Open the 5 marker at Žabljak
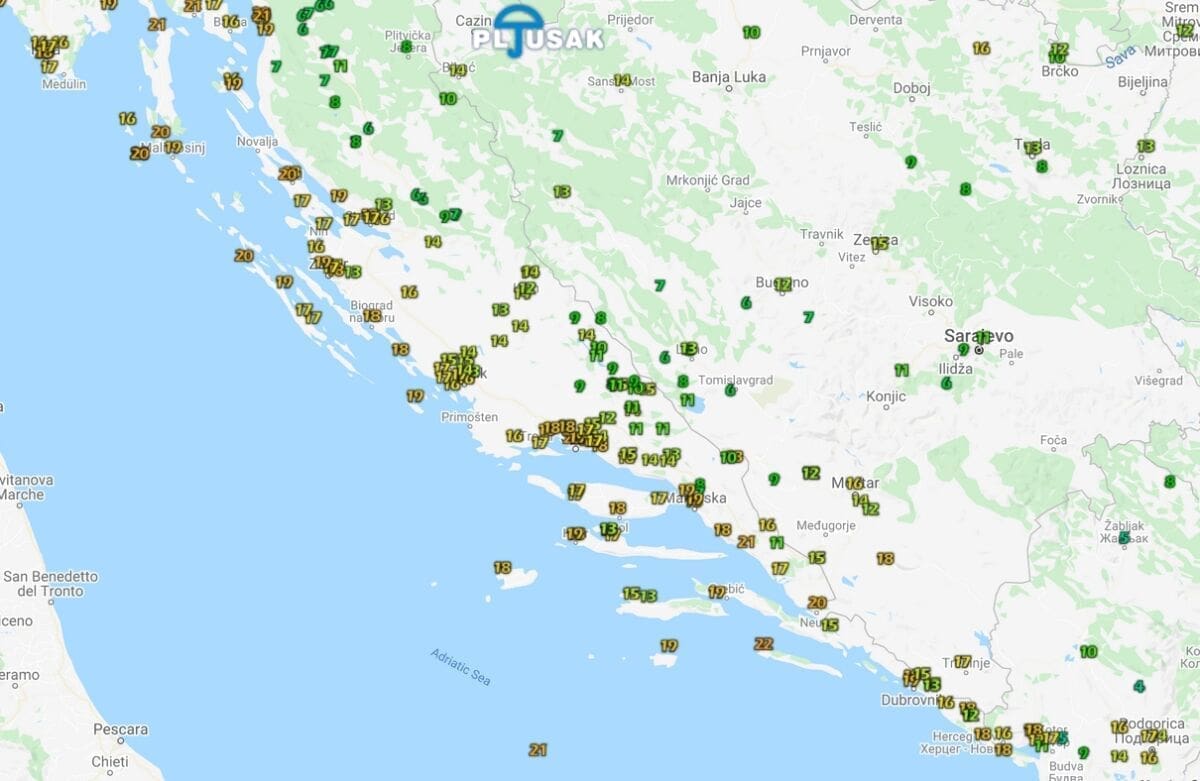Screen dimensions: 1200x781 tap(1124, 537)
